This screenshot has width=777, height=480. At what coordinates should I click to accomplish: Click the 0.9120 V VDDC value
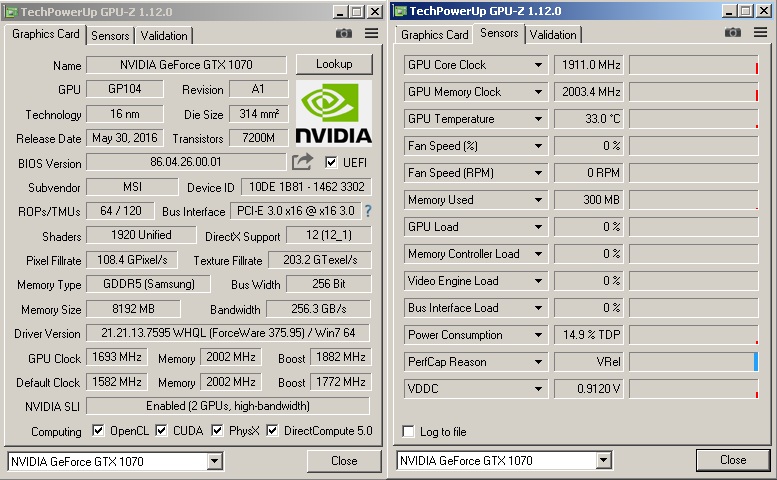589,389
